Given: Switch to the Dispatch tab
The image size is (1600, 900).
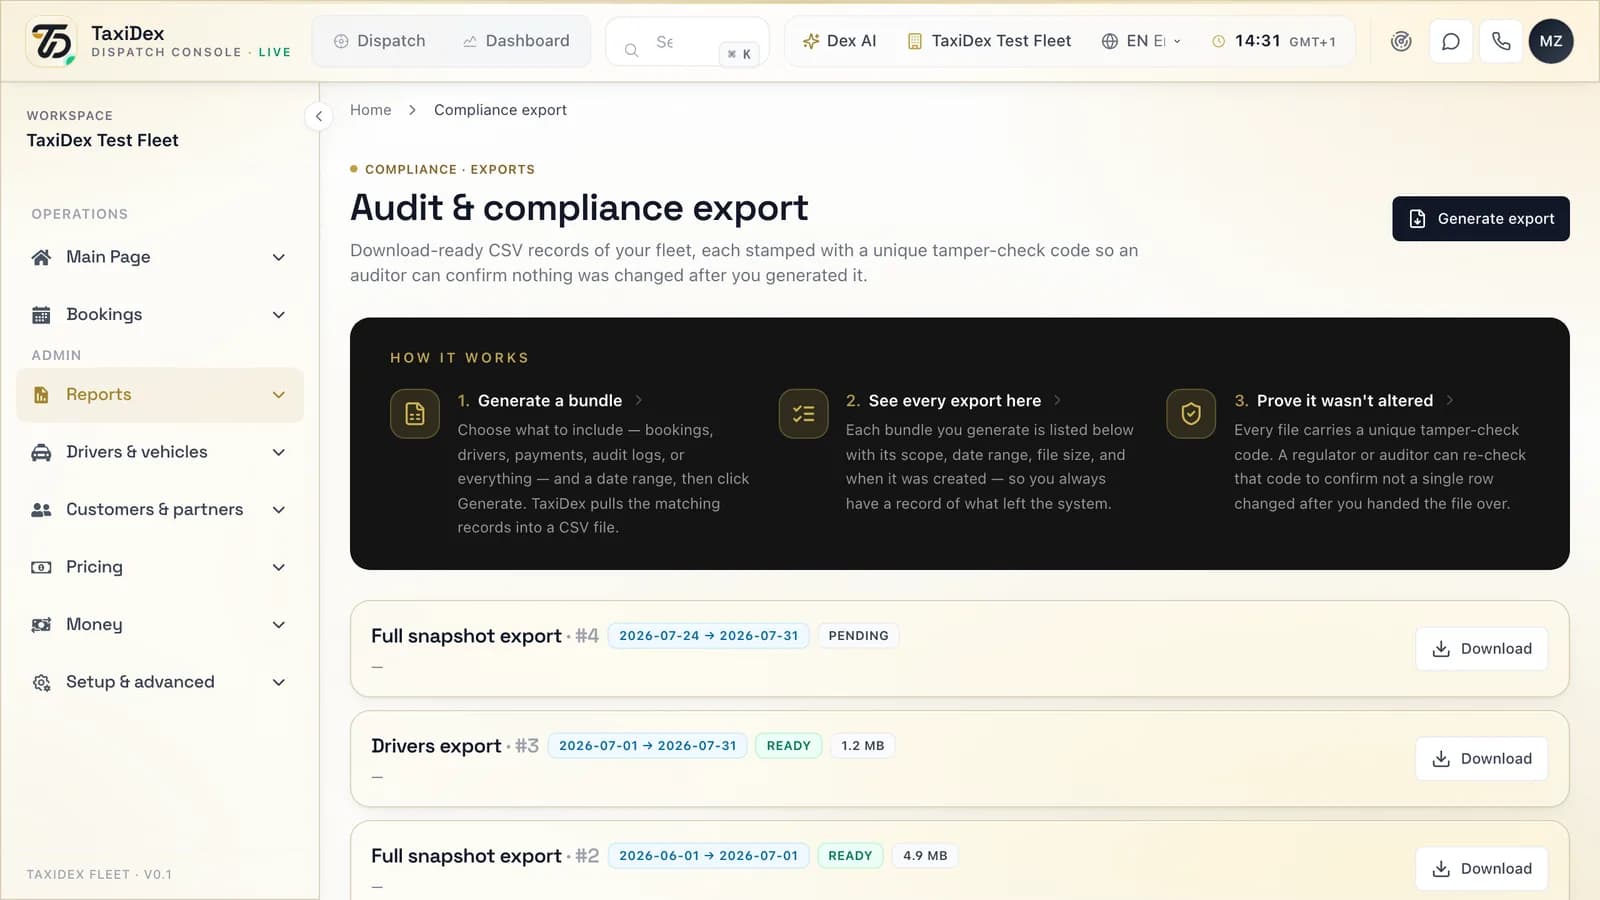Looking at the screenshot, I should (x=379, y=41).
